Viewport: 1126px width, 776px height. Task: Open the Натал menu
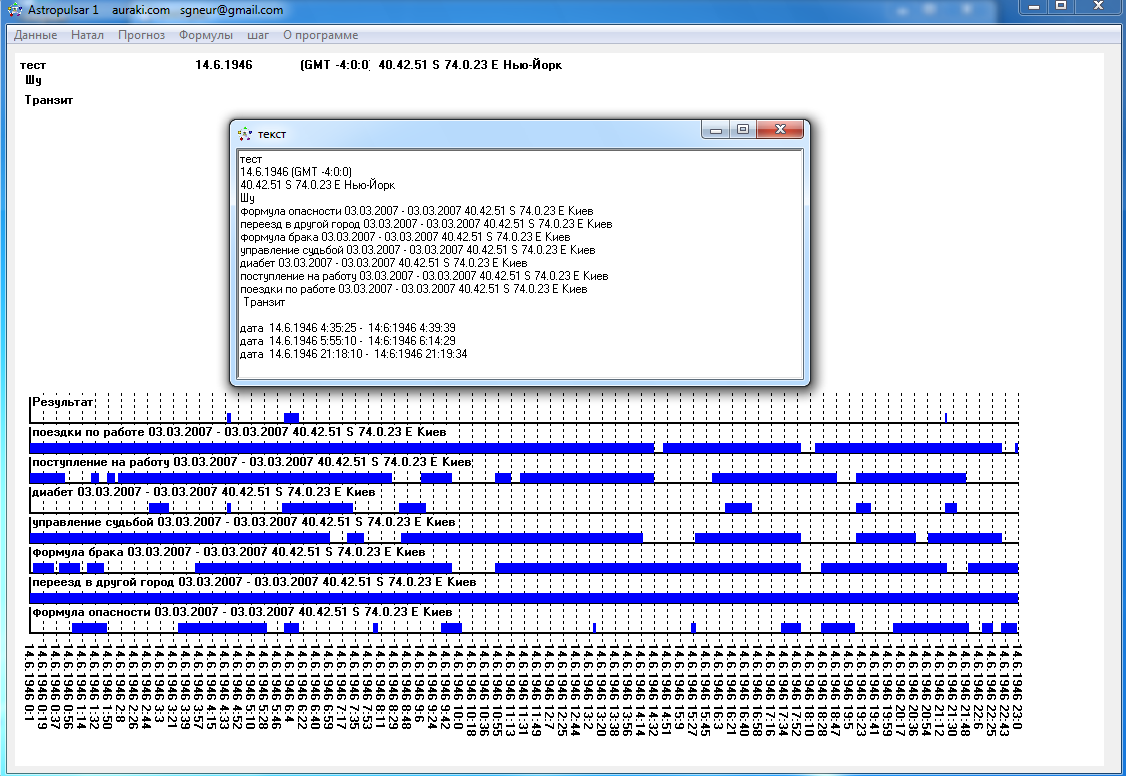[87, 35]
